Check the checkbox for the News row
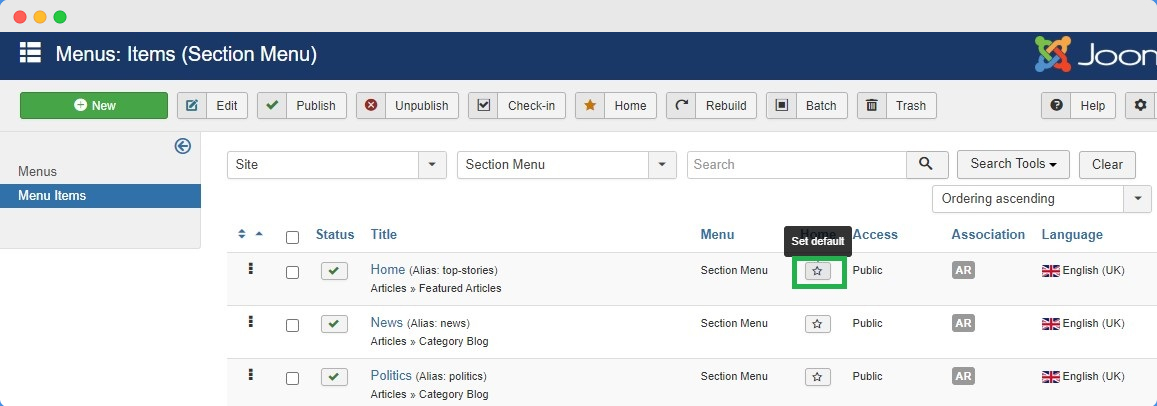Viewport: 1157px width, 406px height. point(292,326)
